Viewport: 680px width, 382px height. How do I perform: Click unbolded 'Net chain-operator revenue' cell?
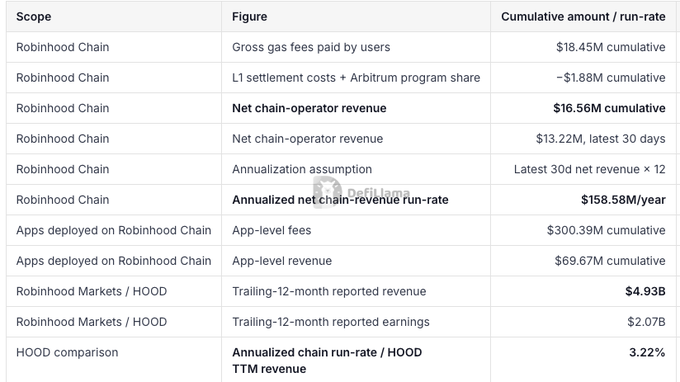pos(307,139)
